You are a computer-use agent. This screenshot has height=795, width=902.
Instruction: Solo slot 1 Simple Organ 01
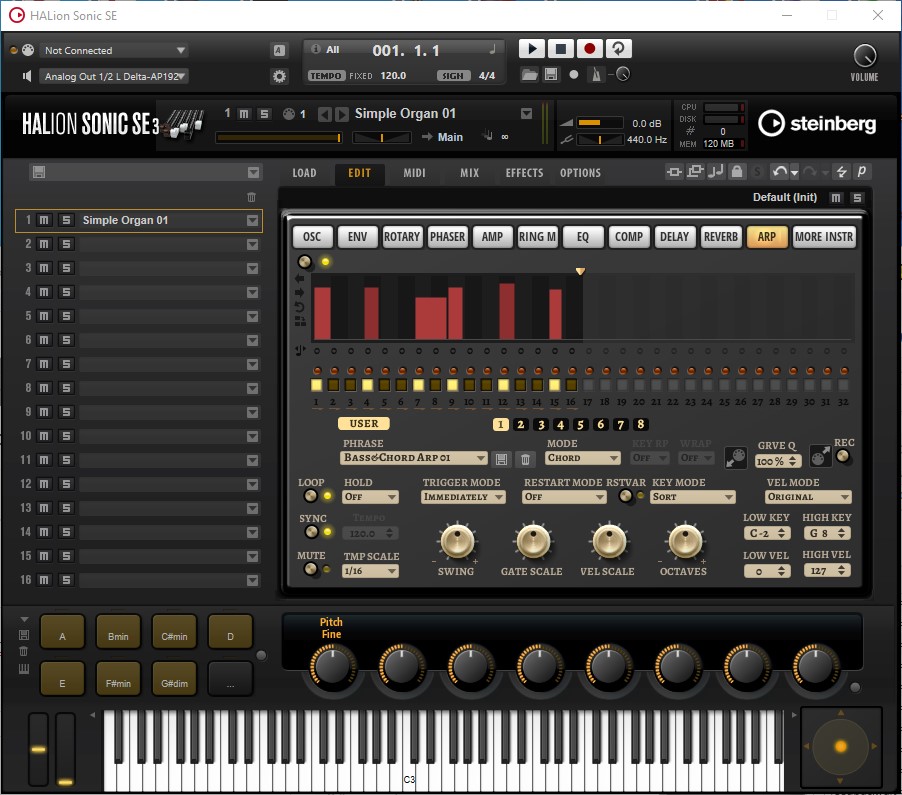tap(66, 220)
